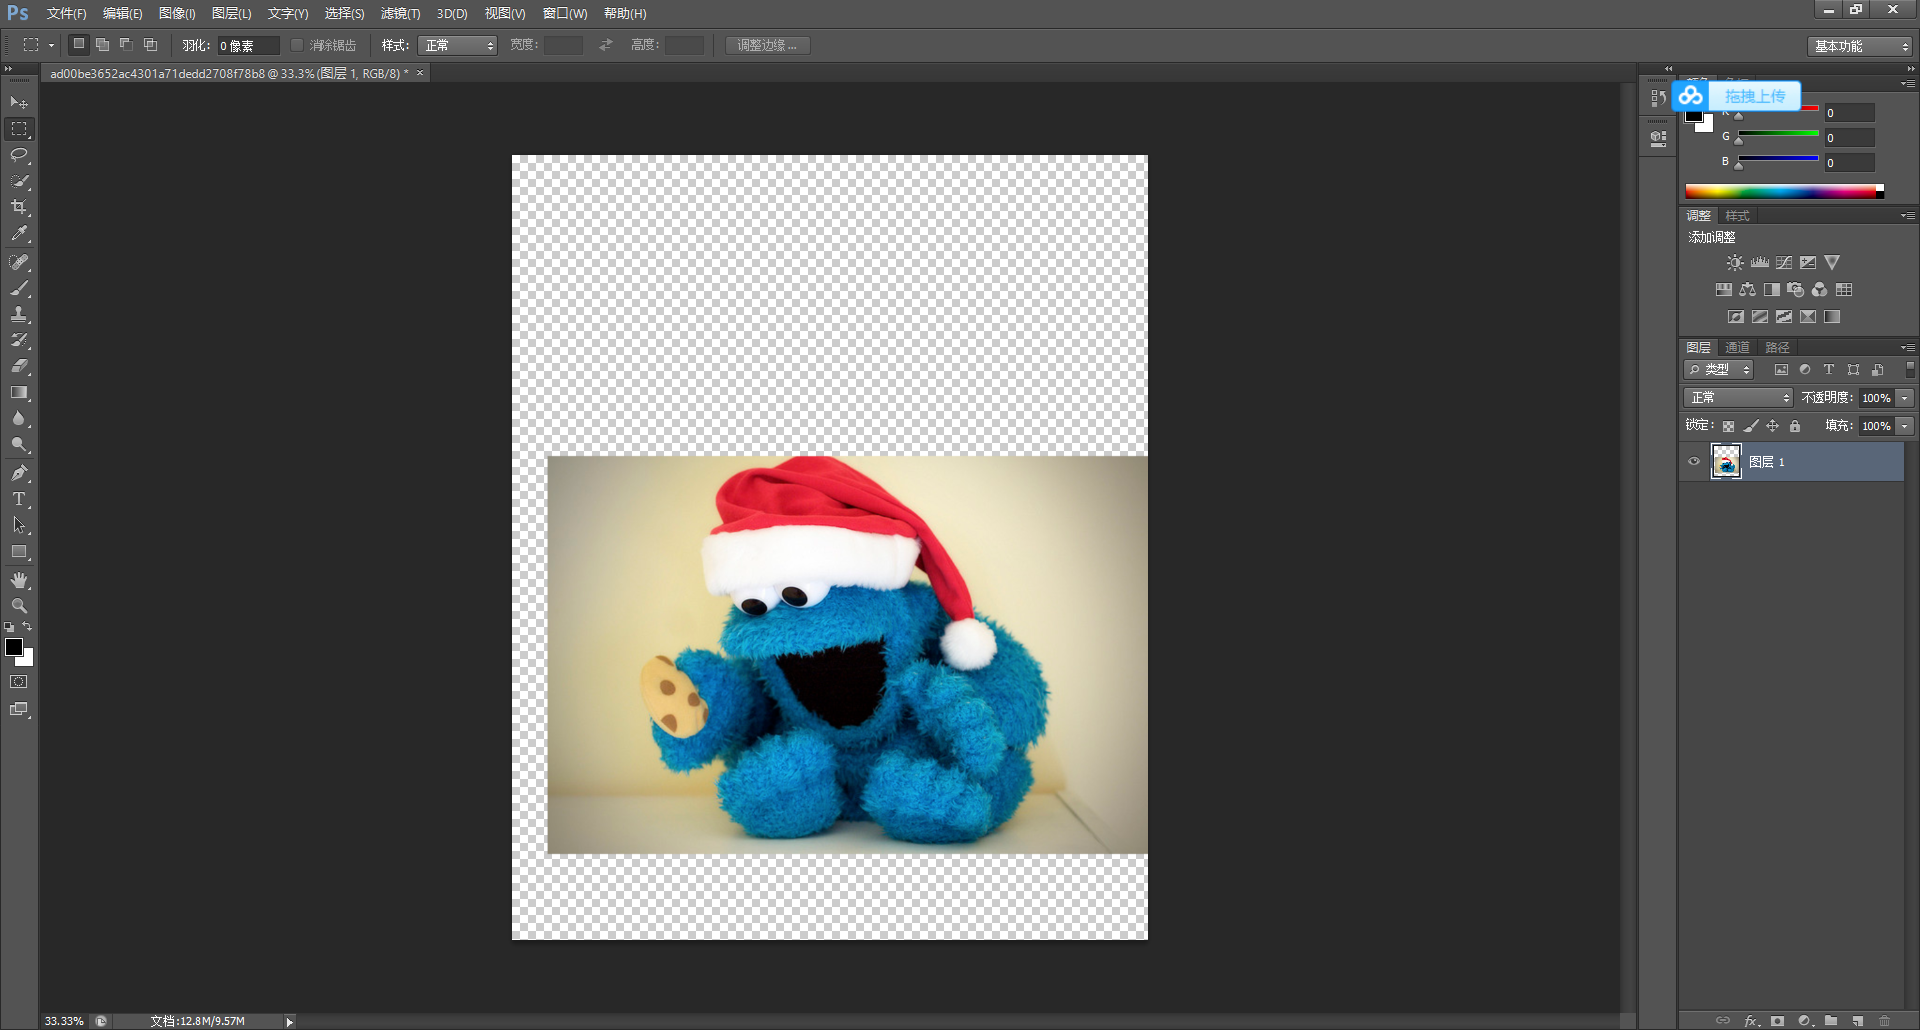The image size is (1920, 1030).
Task: Open the 不透明度 opacity slider arrow
Action: [1905, 398]
